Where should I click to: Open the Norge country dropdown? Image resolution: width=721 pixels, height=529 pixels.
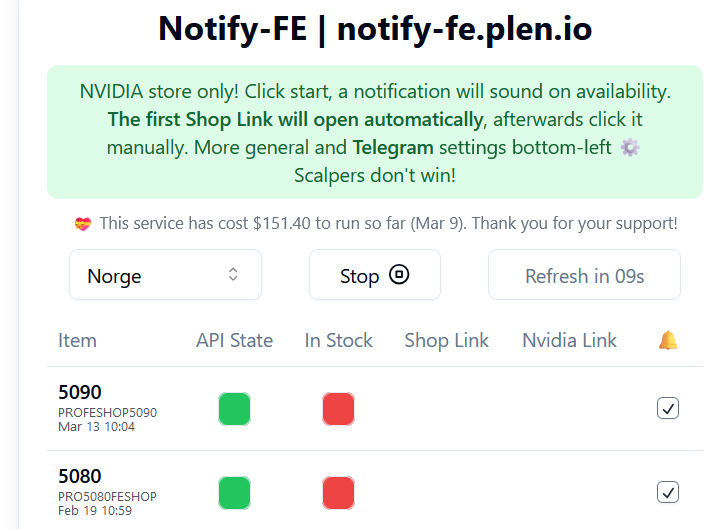166,275
